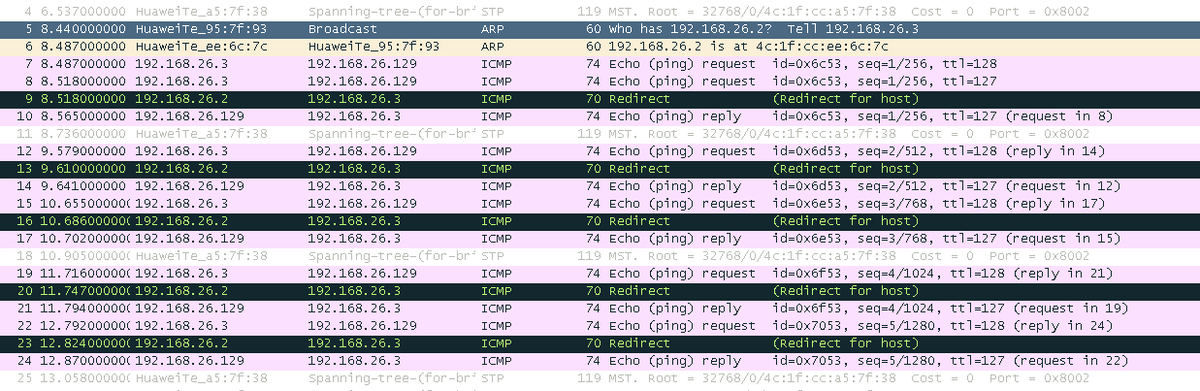This screenshot has width=1200, height=391.
Task: Select packet 4 STP row
Action: tap(600, 12)
